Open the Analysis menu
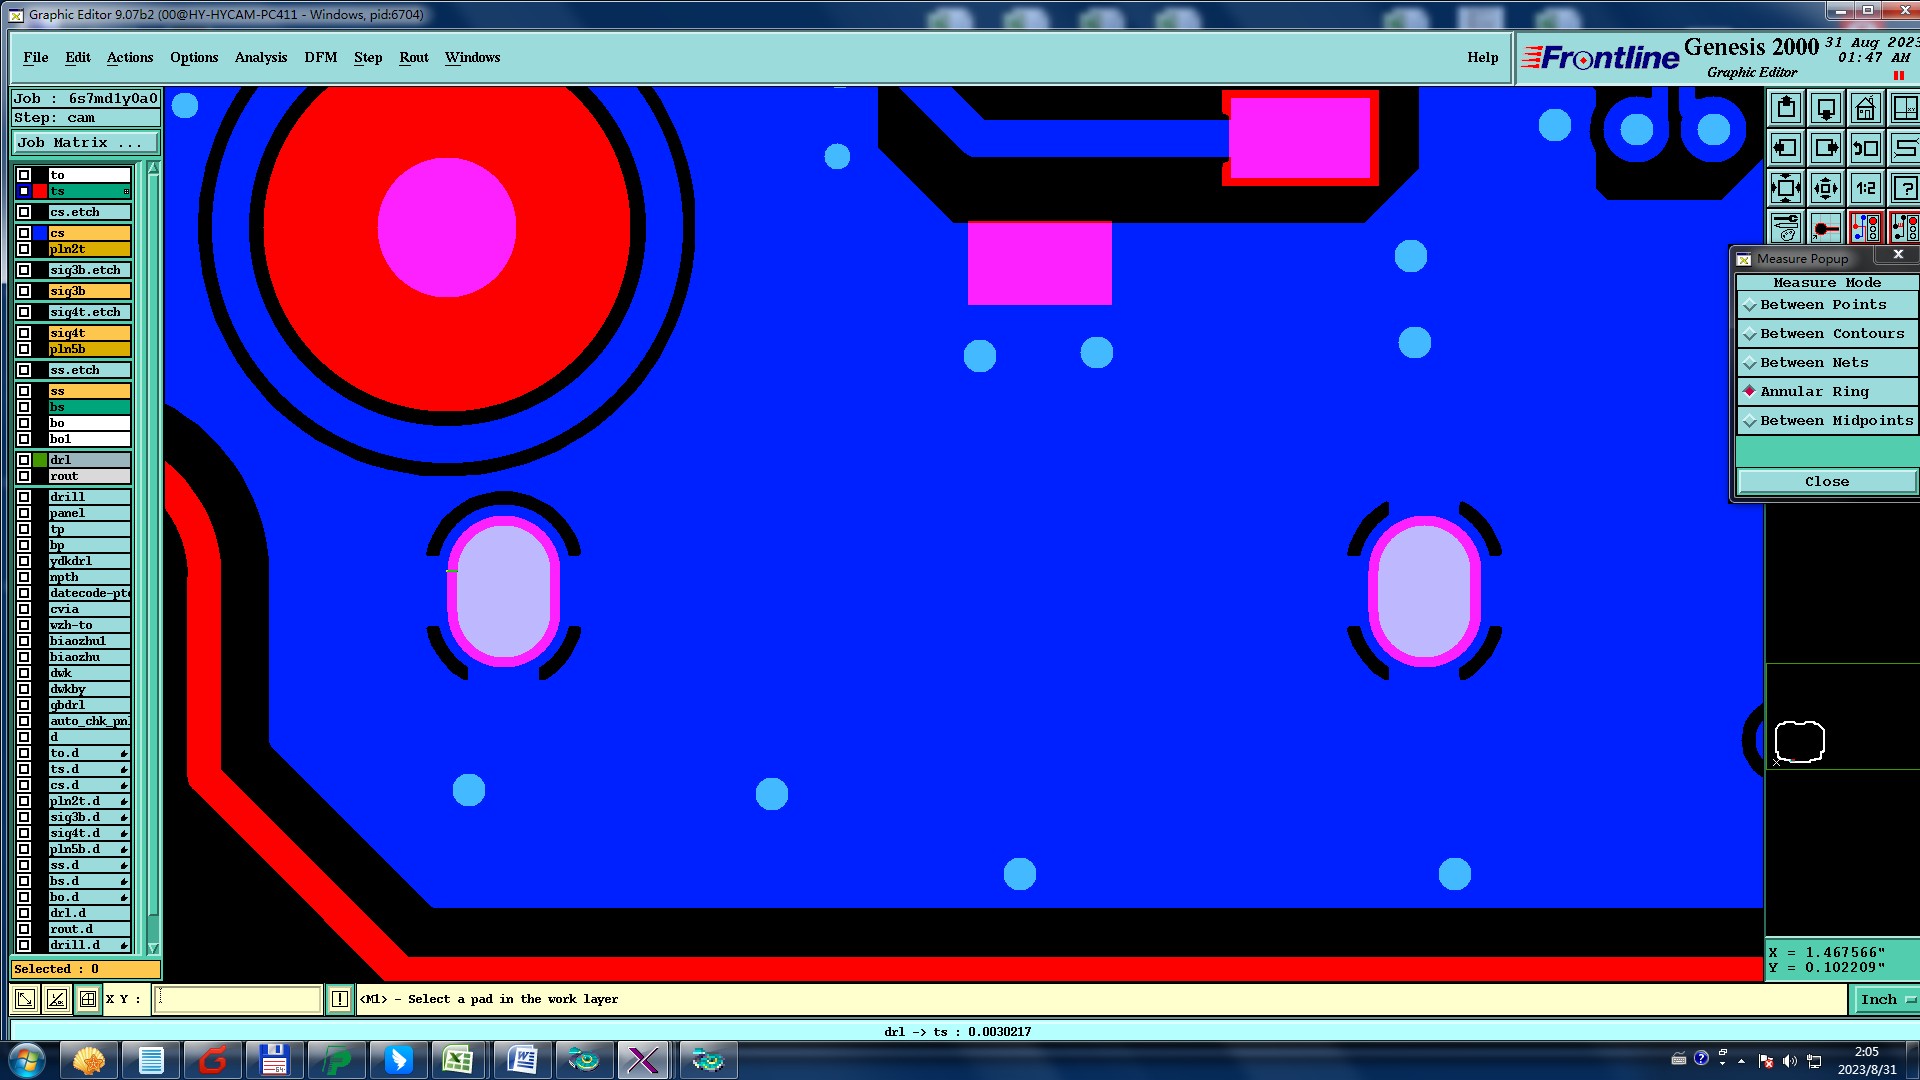 click(x=260, y=57)
